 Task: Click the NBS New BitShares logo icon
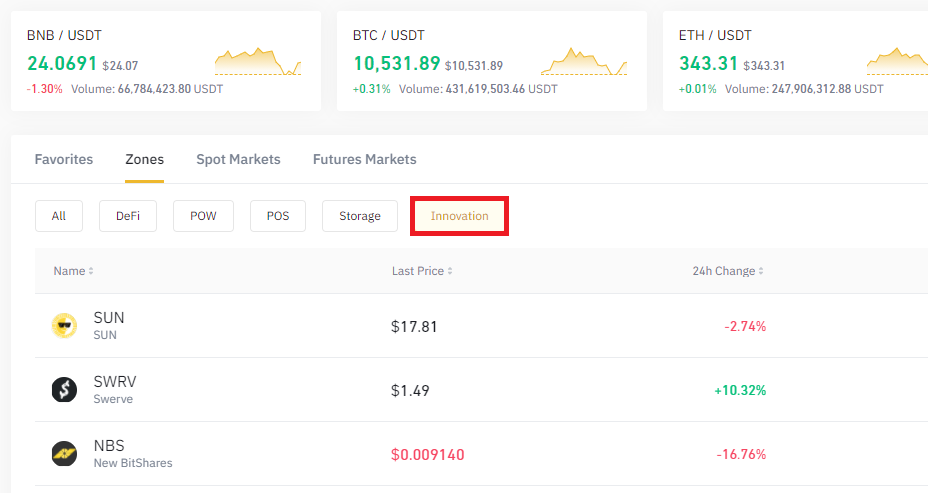click(64, 454)
